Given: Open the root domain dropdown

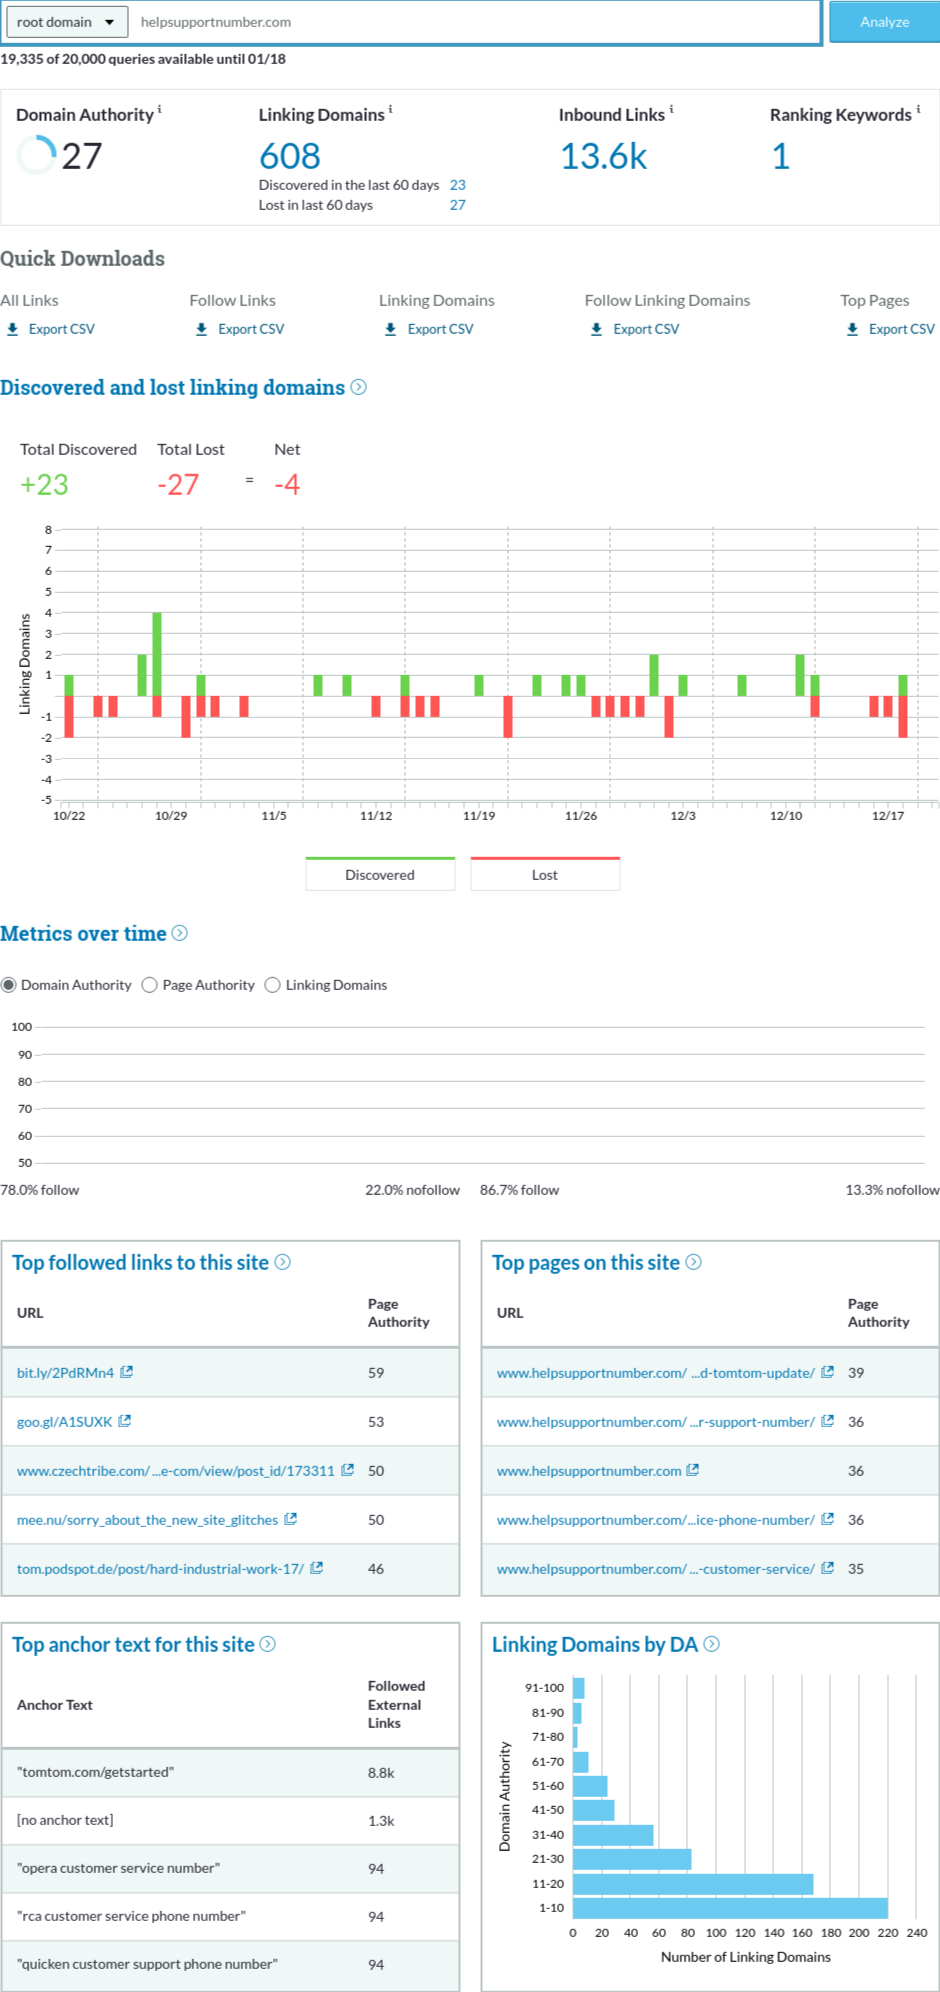Looking at the screenshot, I should coord(66,22).
